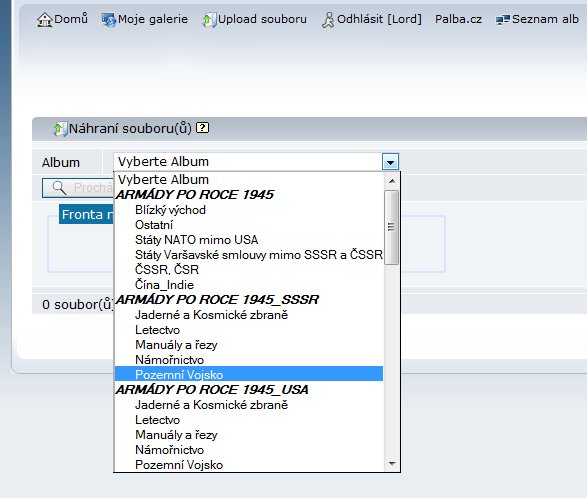This screenshot has width=587, height=498.
Task: Click the dropdown list scrollbar thumb
Action: click(392, 227)
